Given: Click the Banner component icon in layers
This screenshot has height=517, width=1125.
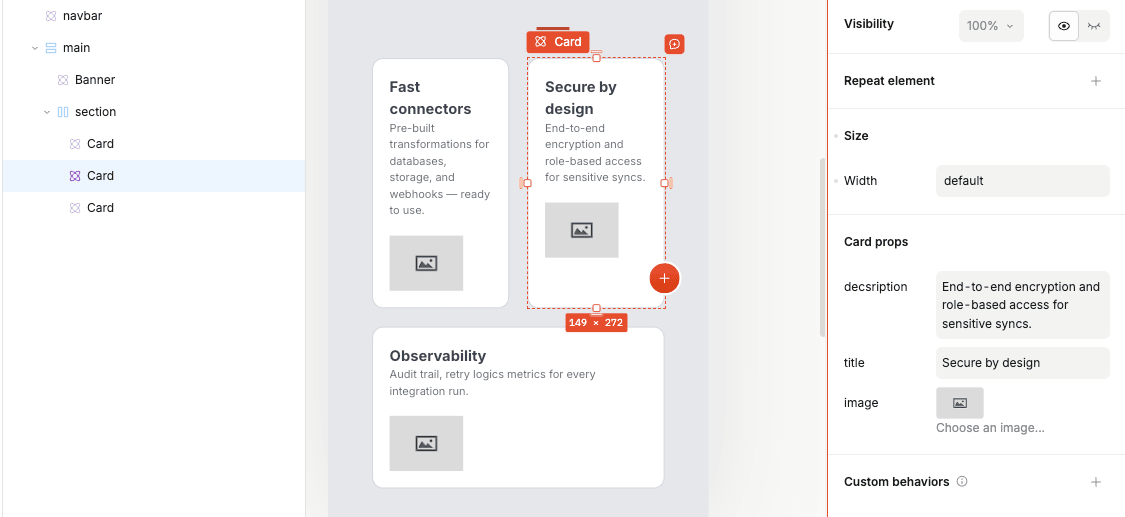Looking at the screenshot, I should pyautogui.click(x=63, y=80).
